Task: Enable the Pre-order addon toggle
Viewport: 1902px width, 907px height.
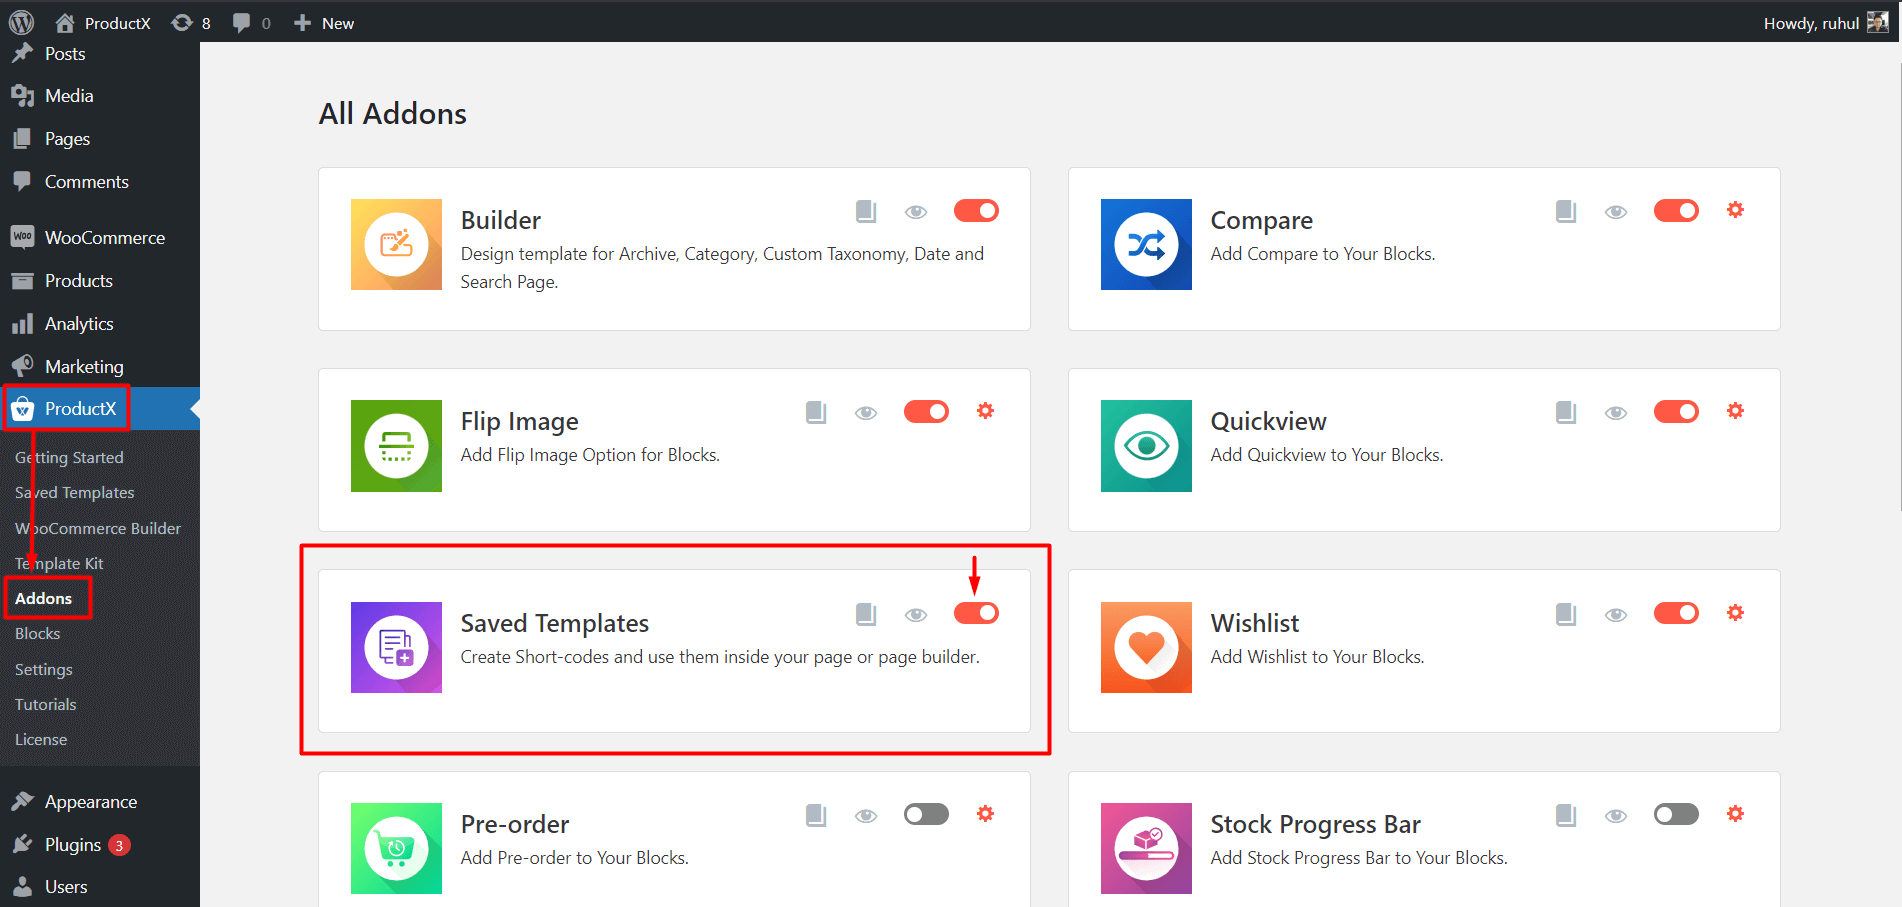Action: coord(926,814)
